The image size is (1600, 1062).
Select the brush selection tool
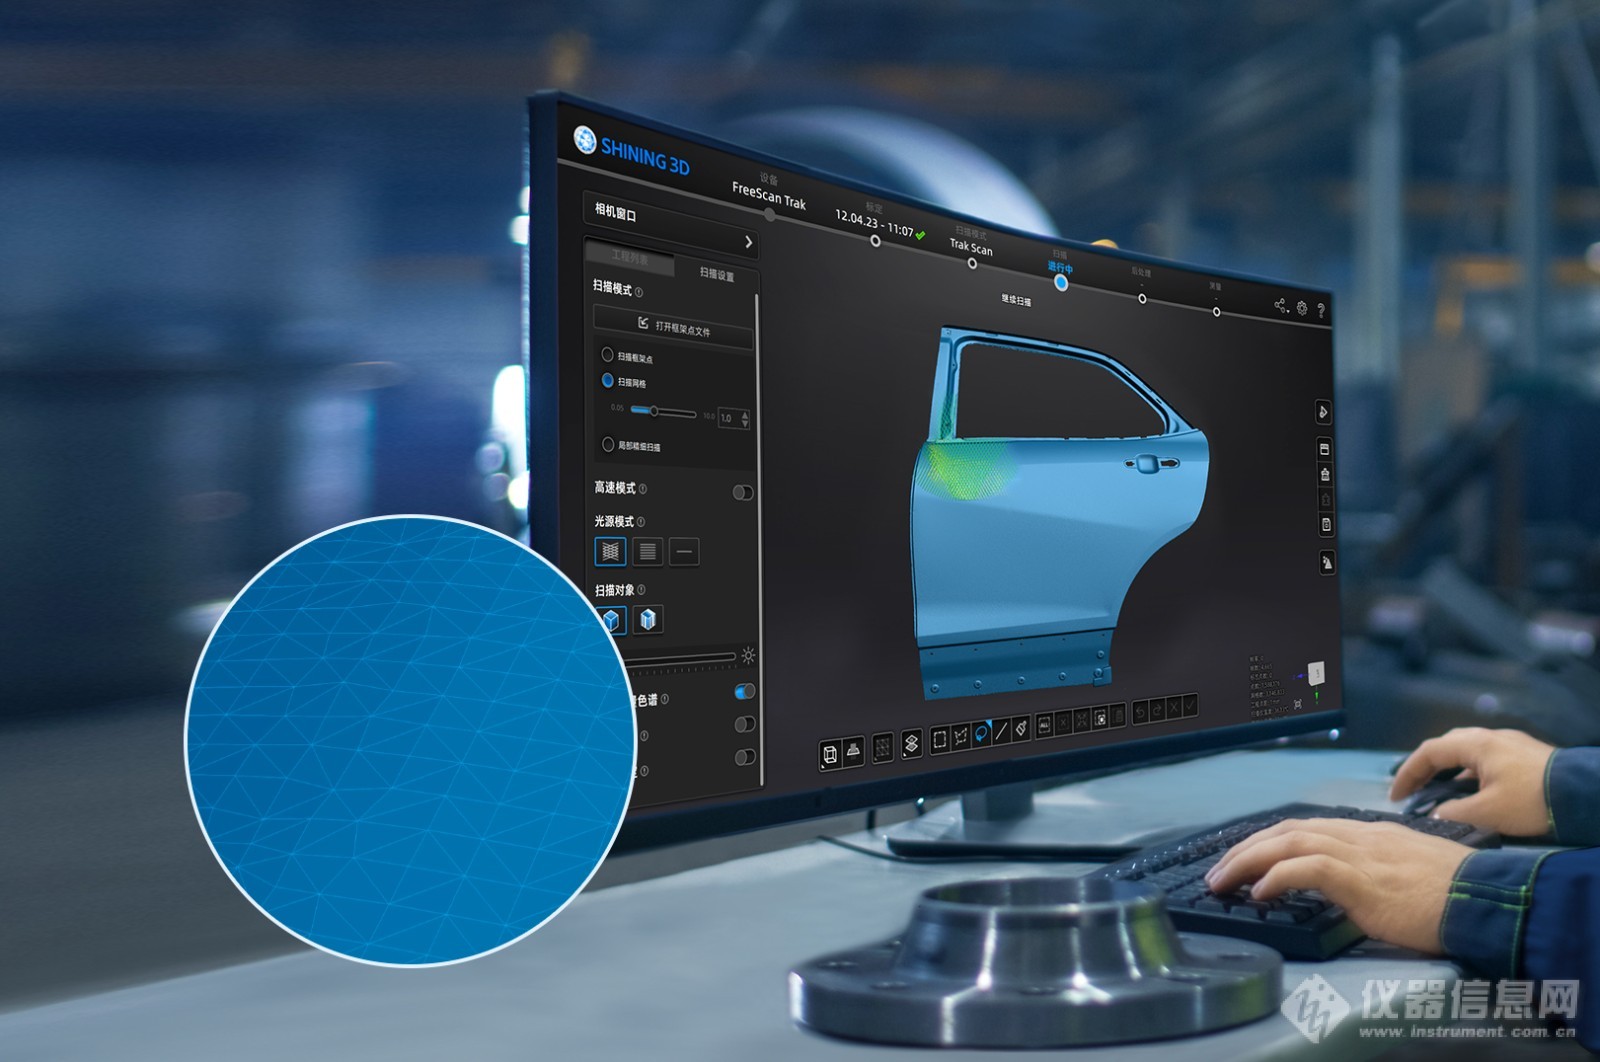pos(1021,728)
